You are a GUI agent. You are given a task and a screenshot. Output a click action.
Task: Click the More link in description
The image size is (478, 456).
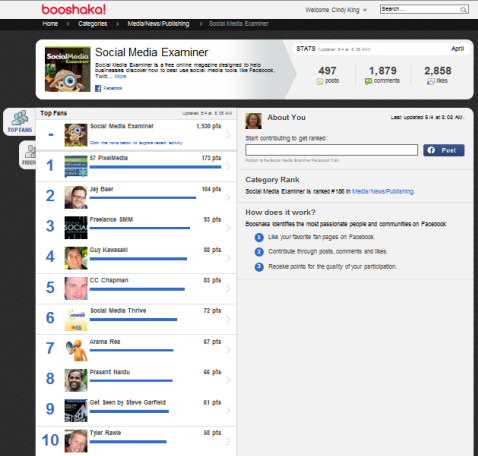pyautogui.click(x=120, y=76)
